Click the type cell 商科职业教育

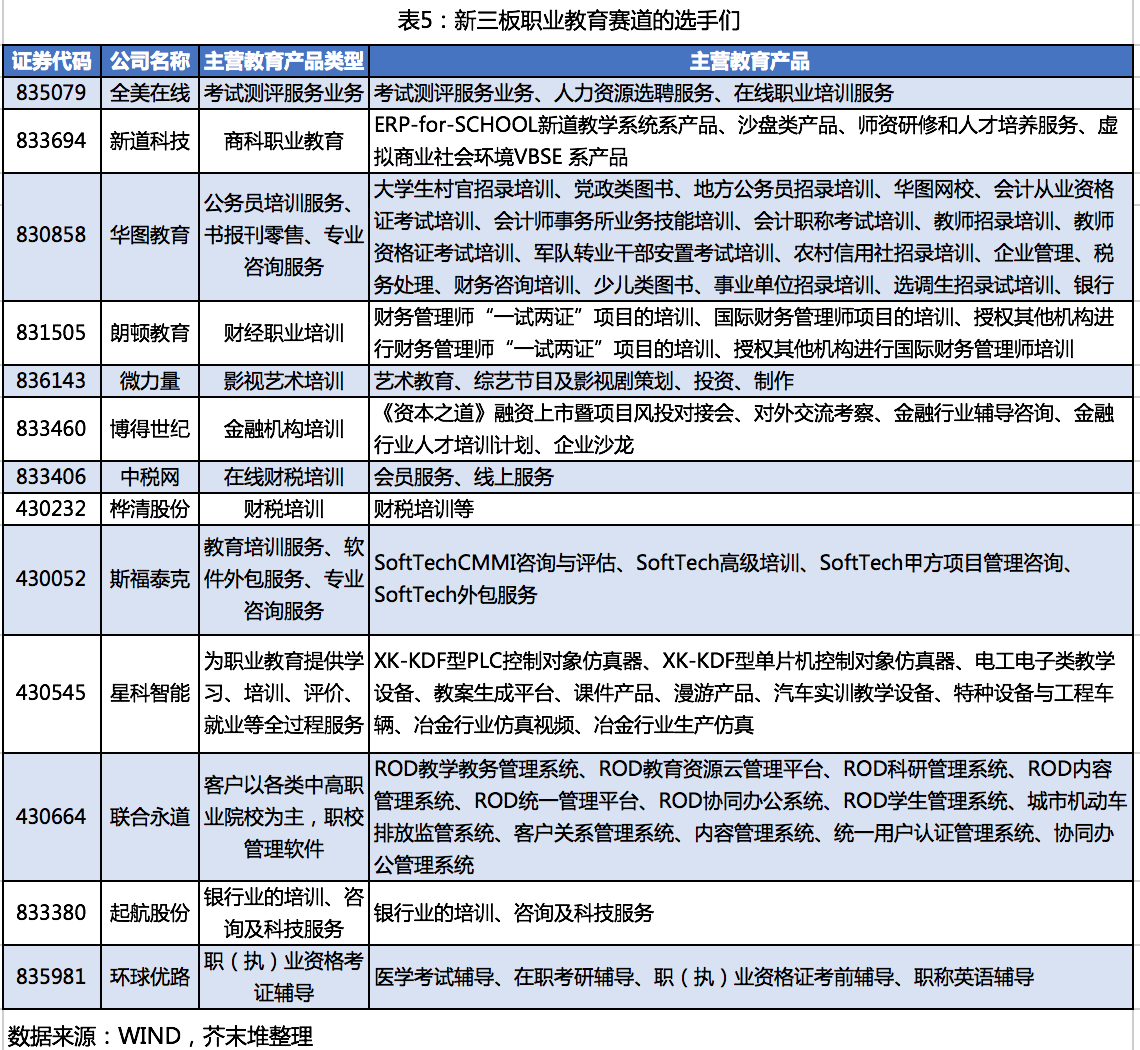[x=284, y=141]
